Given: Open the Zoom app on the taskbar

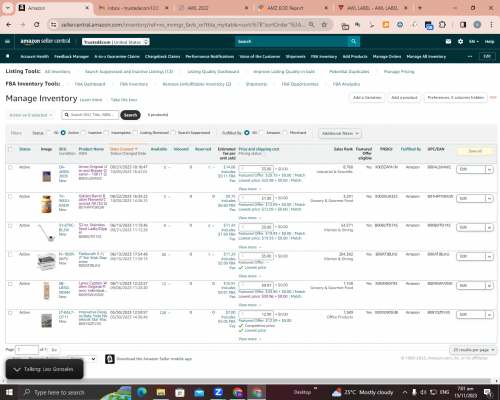Looking at the screenshot, I should point(218,392).
